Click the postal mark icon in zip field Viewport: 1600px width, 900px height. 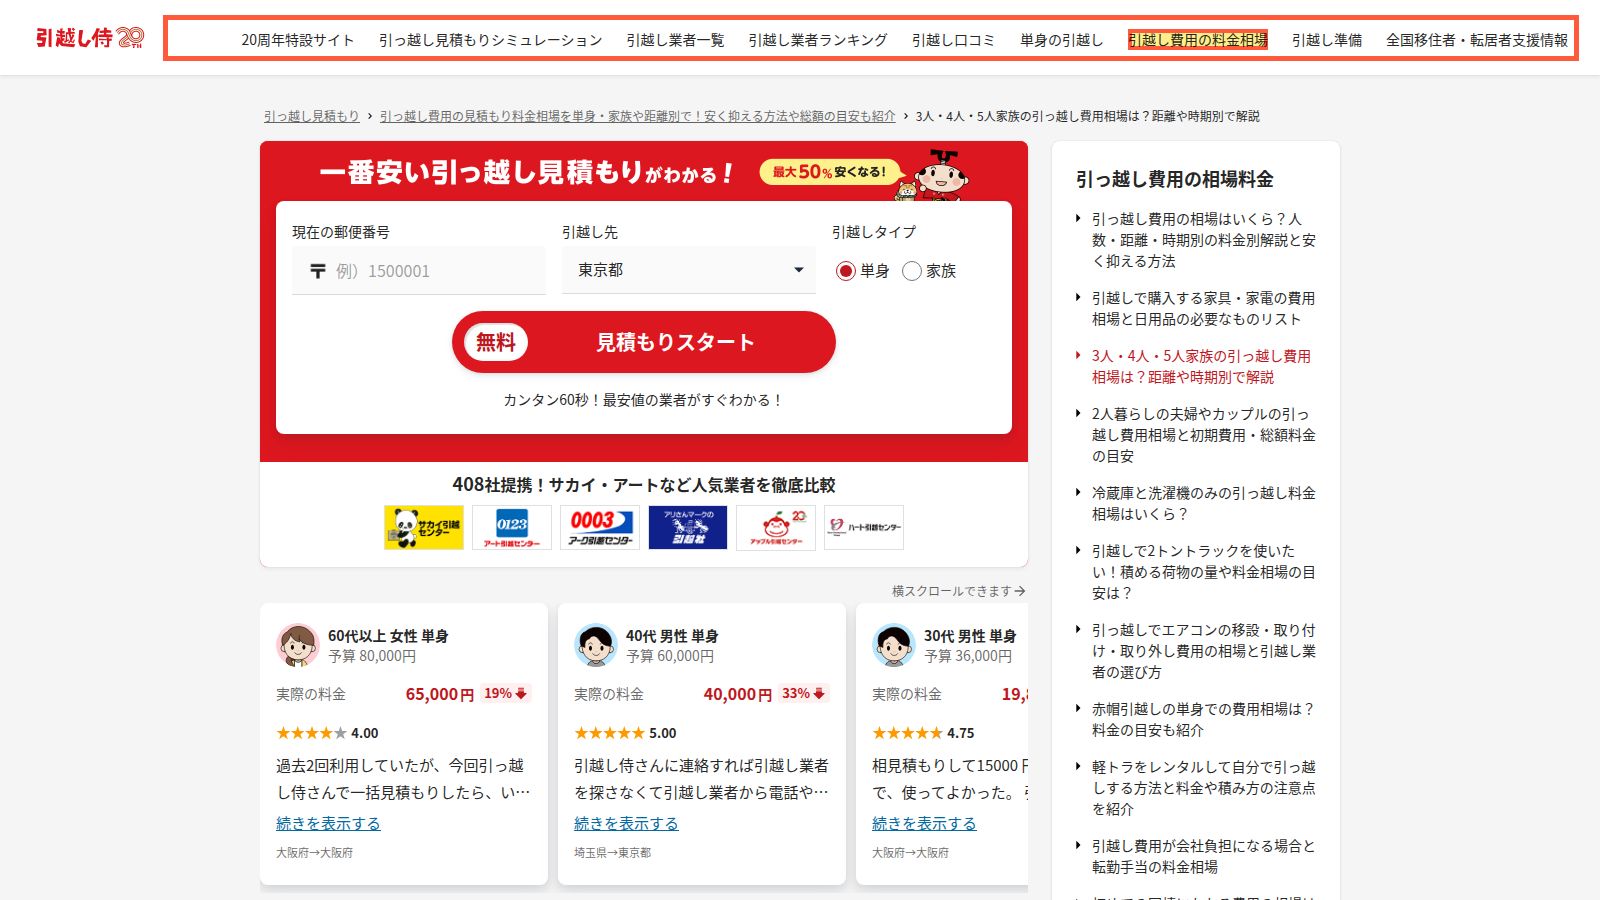click(x=318, y=271)
